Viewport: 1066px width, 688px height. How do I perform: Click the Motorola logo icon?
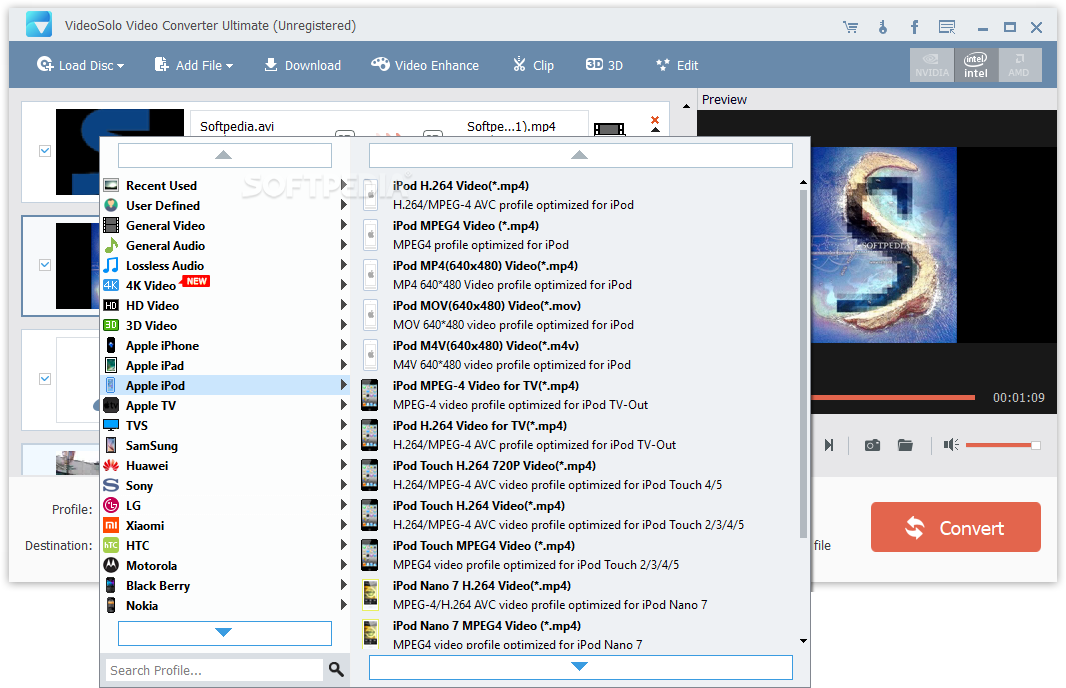click(x=111, y=566)
